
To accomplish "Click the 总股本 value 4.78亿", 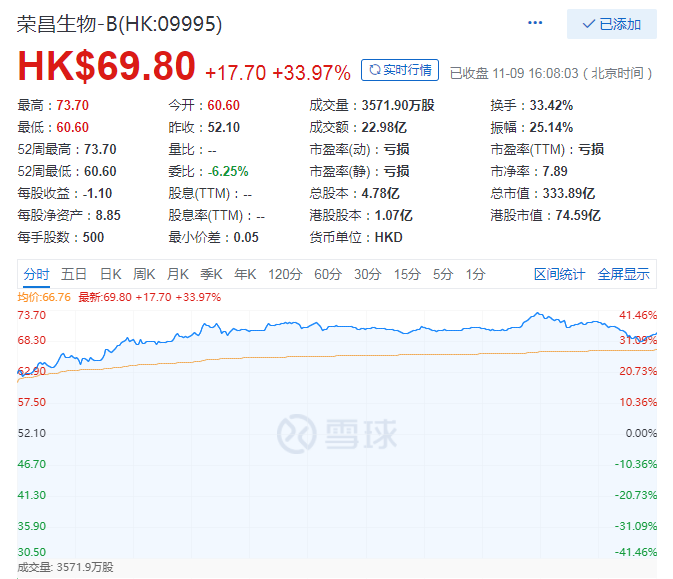I will 380,193.
